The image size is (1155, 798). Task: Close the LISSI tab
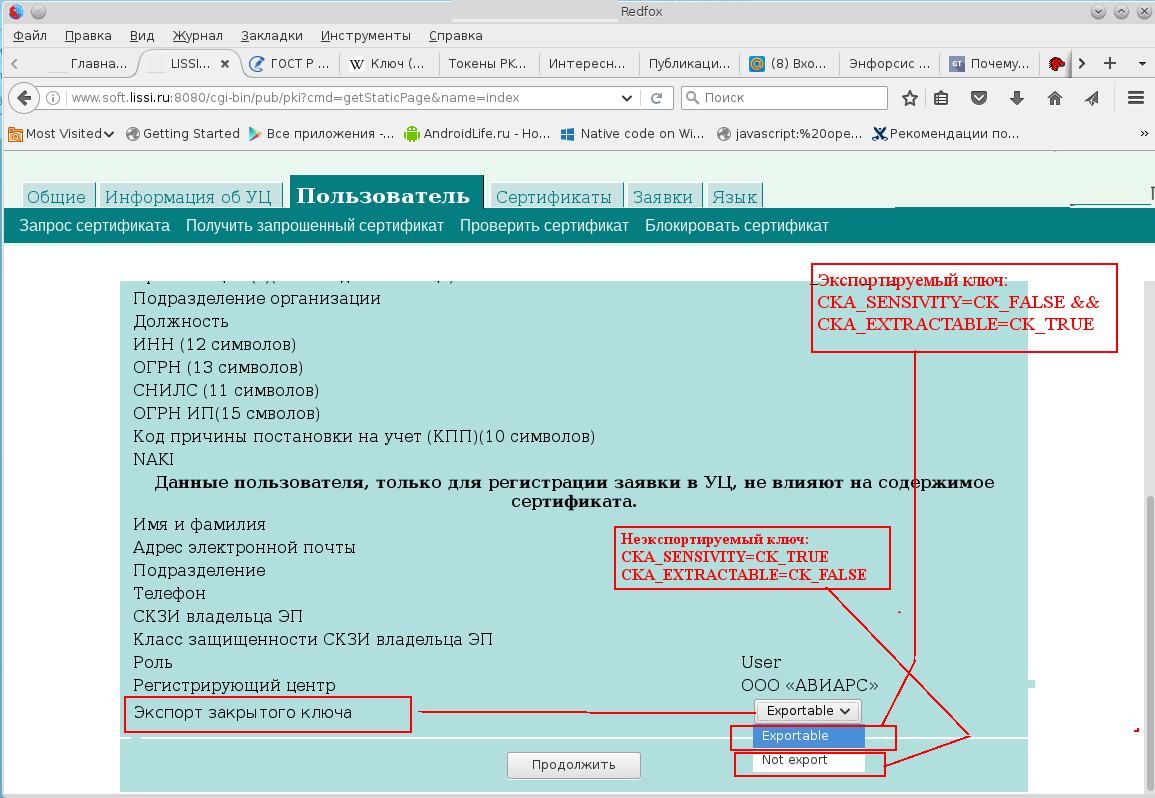pyautogui.click(x=225, y=64)
